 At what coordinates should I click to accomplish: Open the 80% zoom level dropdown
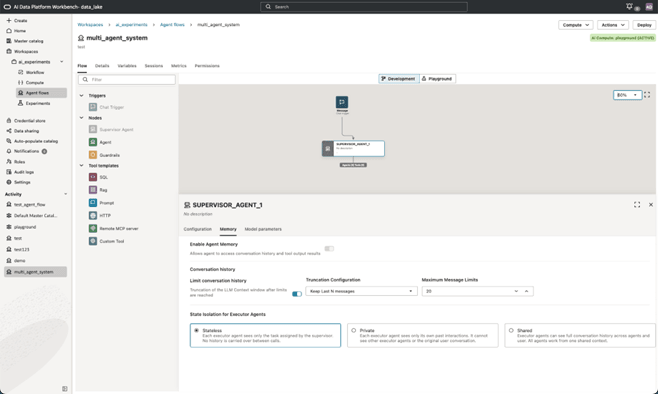[627, 95]
